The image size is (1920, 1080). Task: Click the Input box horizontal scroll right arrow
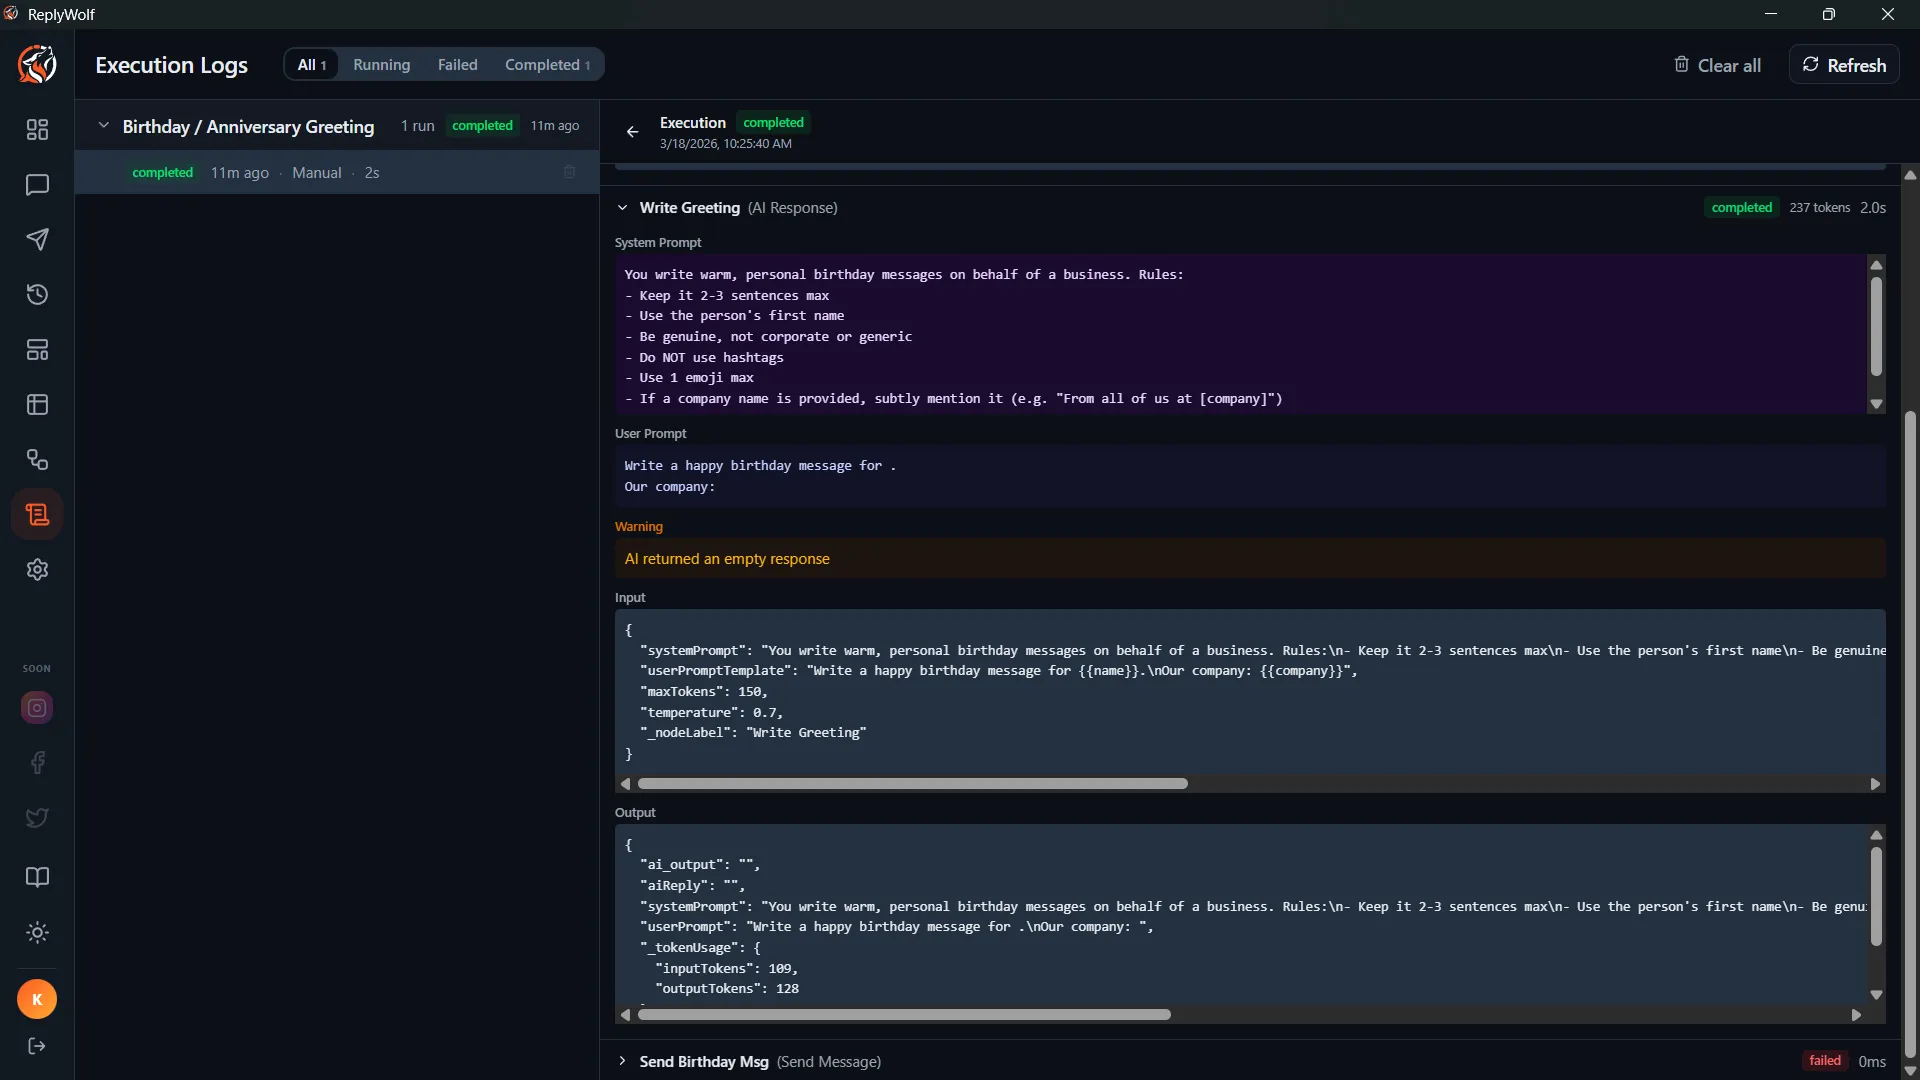click(1875, 784)
